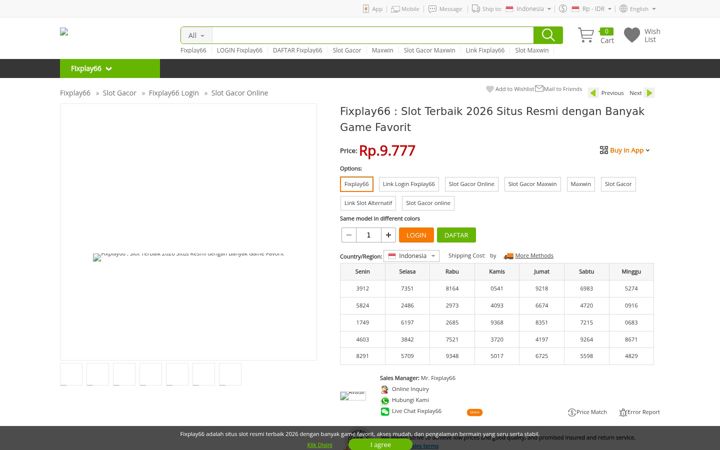
Task: Open the More Methods link
Action: [534, 256]
